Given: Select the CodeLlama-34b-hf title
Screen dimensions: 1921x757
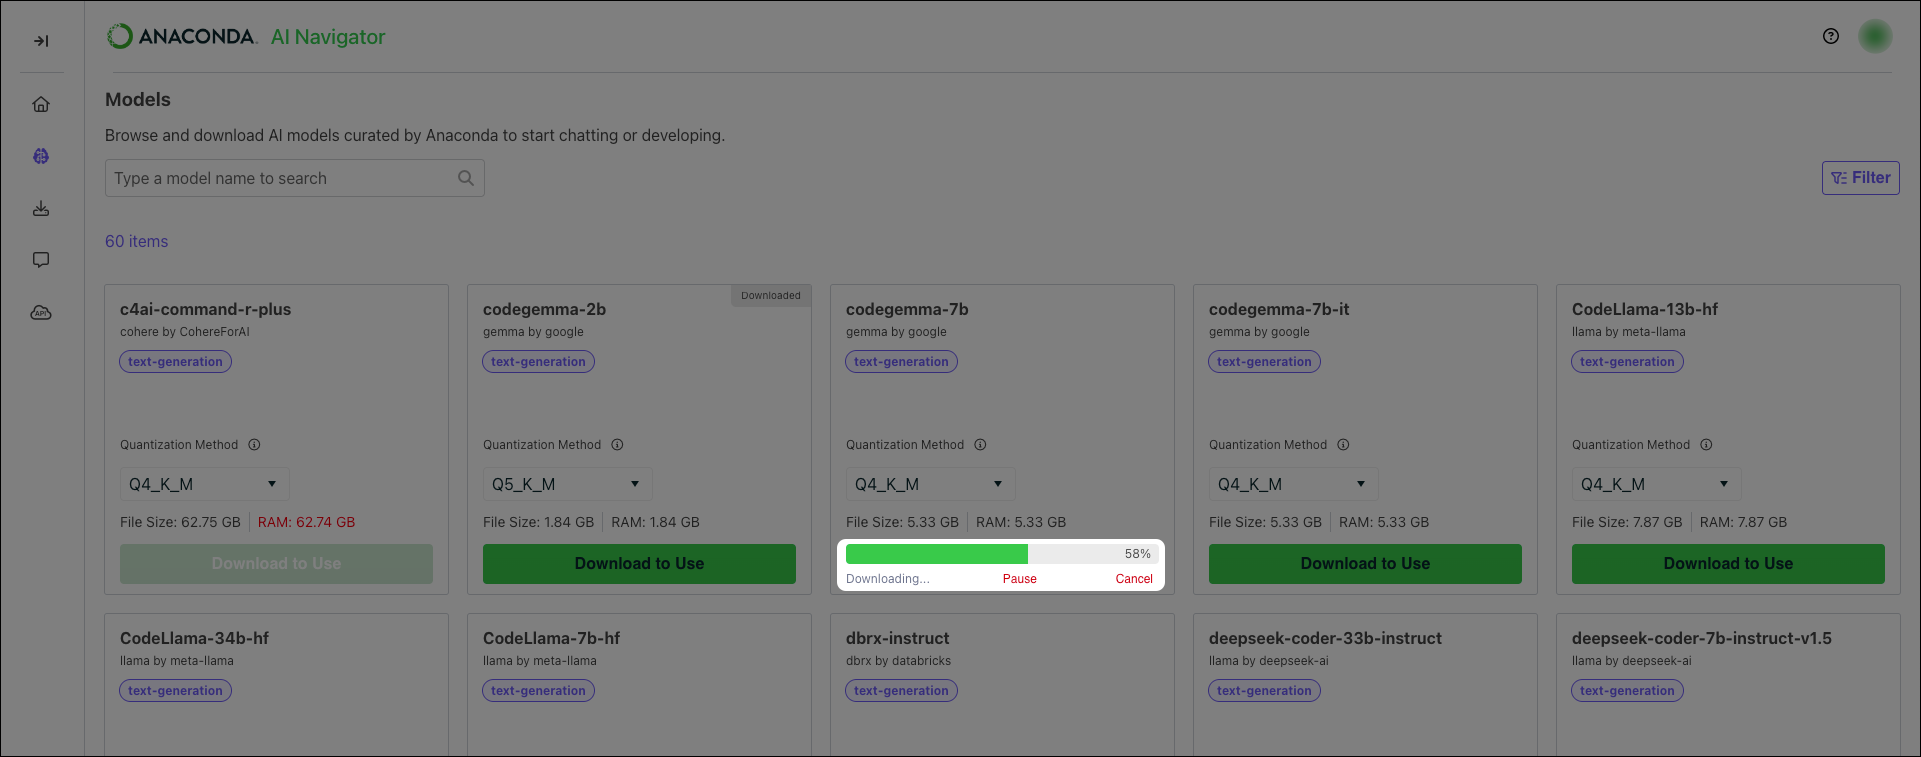Looking at the screenshot, I should [x=195, y=639].
